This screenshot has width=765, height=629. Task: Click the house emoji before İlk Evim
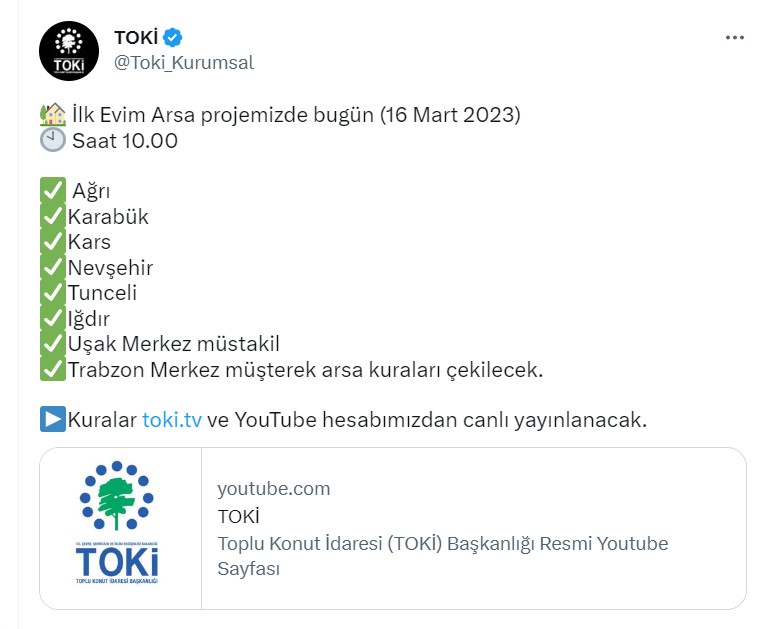(53, 115)
